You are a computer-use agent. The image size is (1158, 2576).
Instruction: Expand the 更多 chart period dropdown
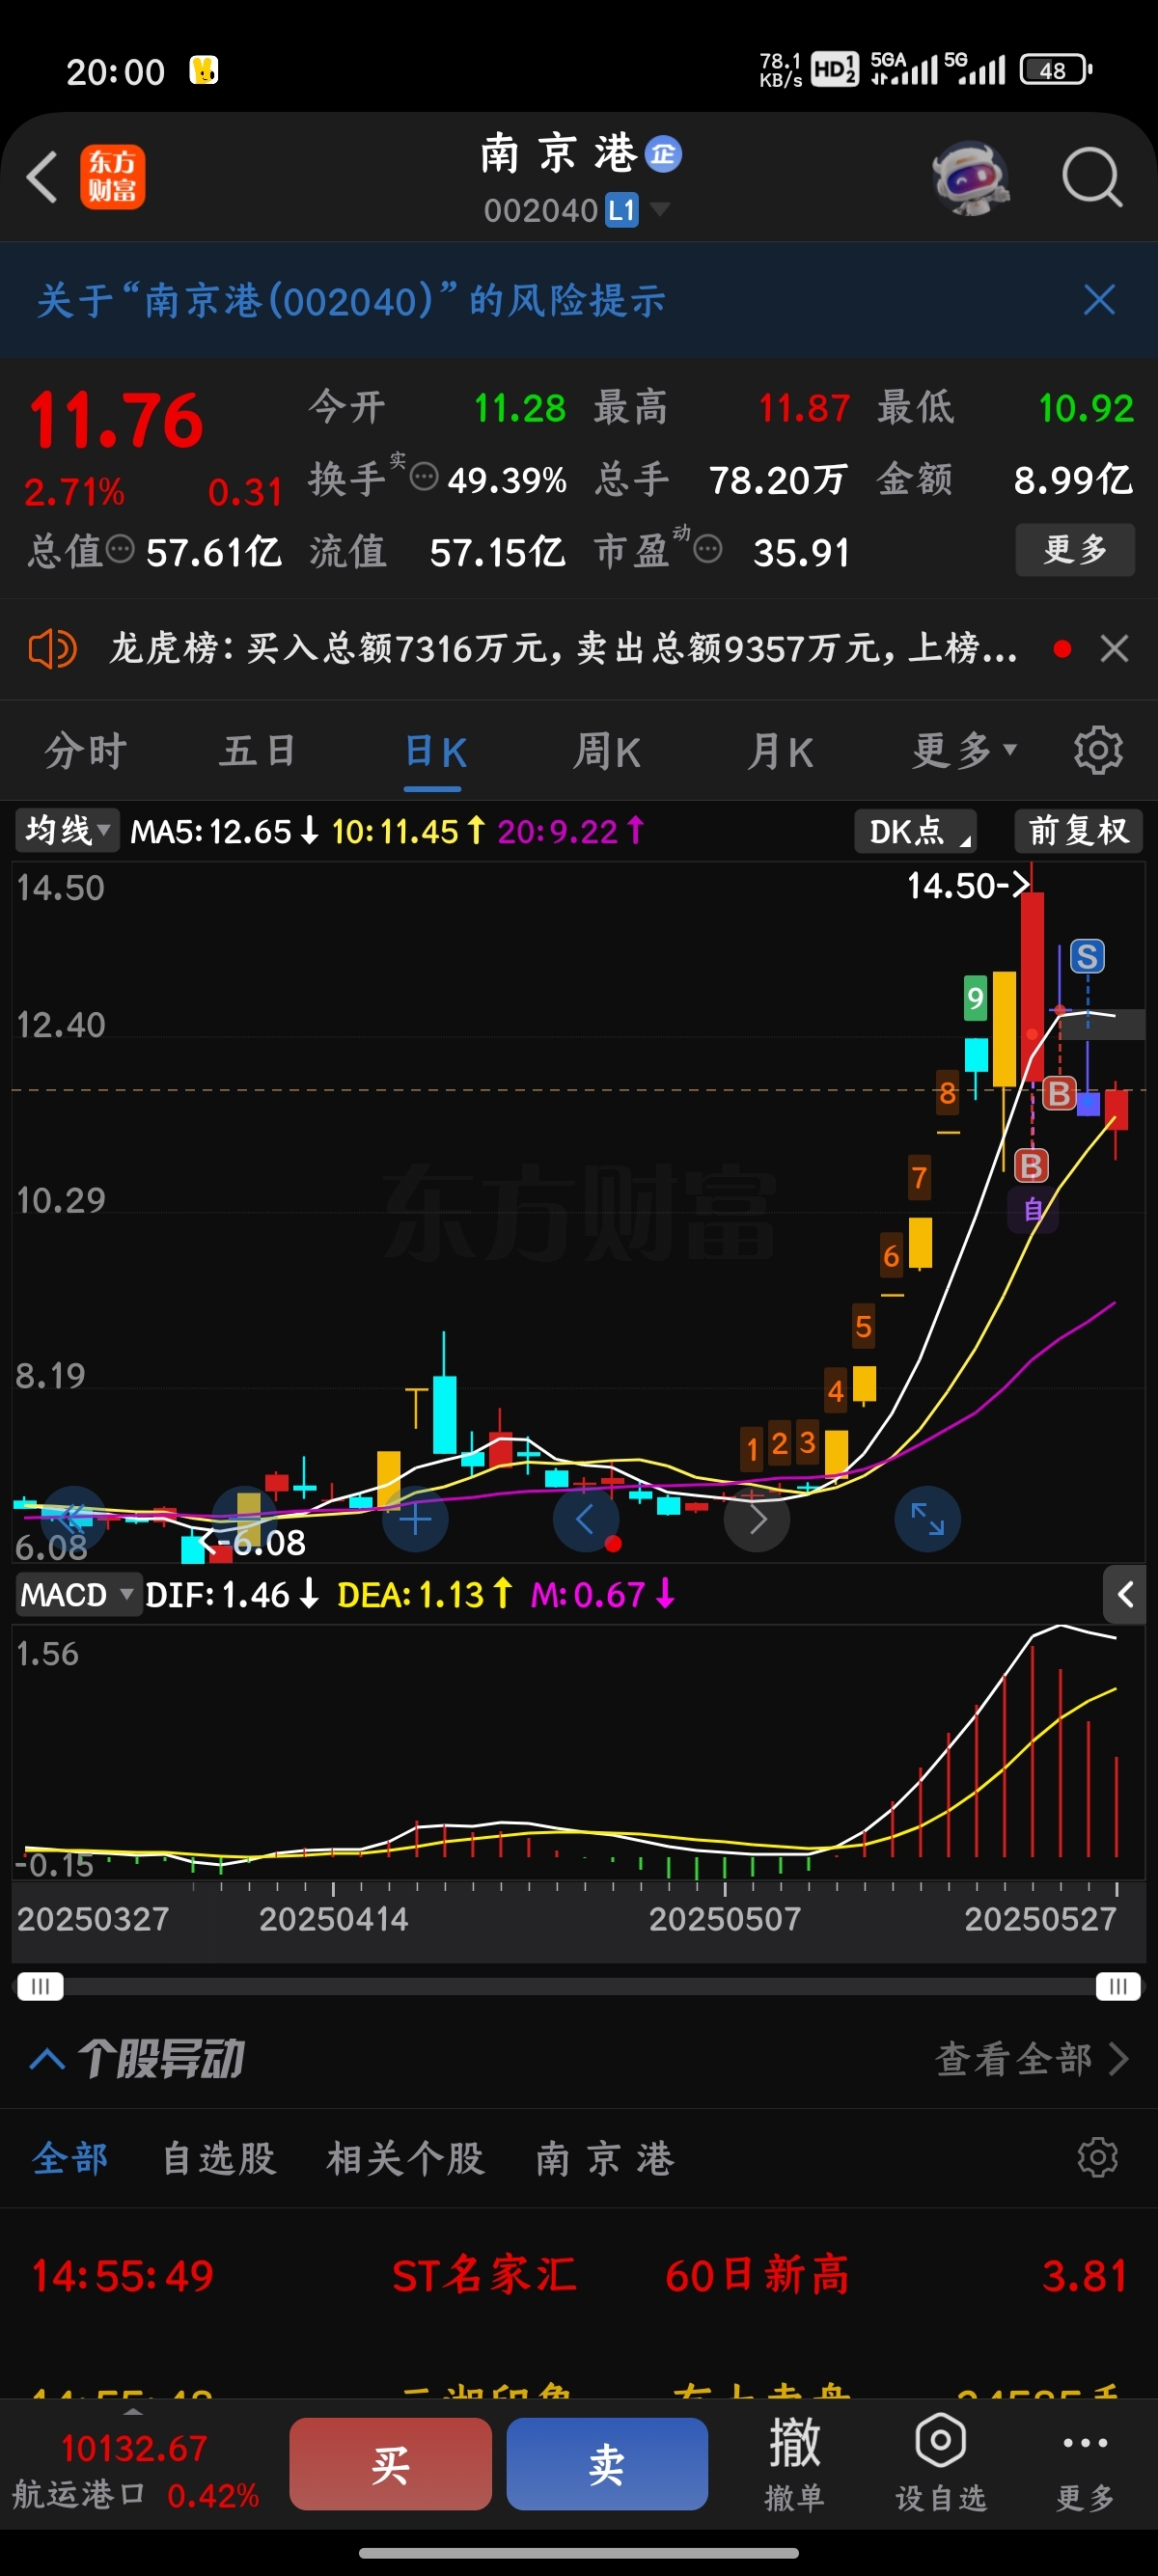(964, 750)
